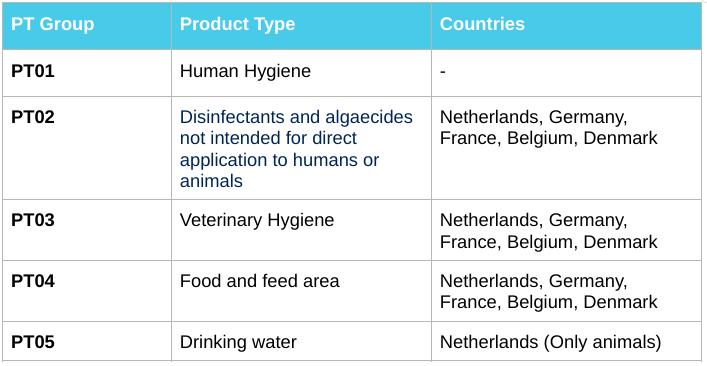Select the PT05 cell
This screenshot has height=366, width=707.
(x=87, y=342)
